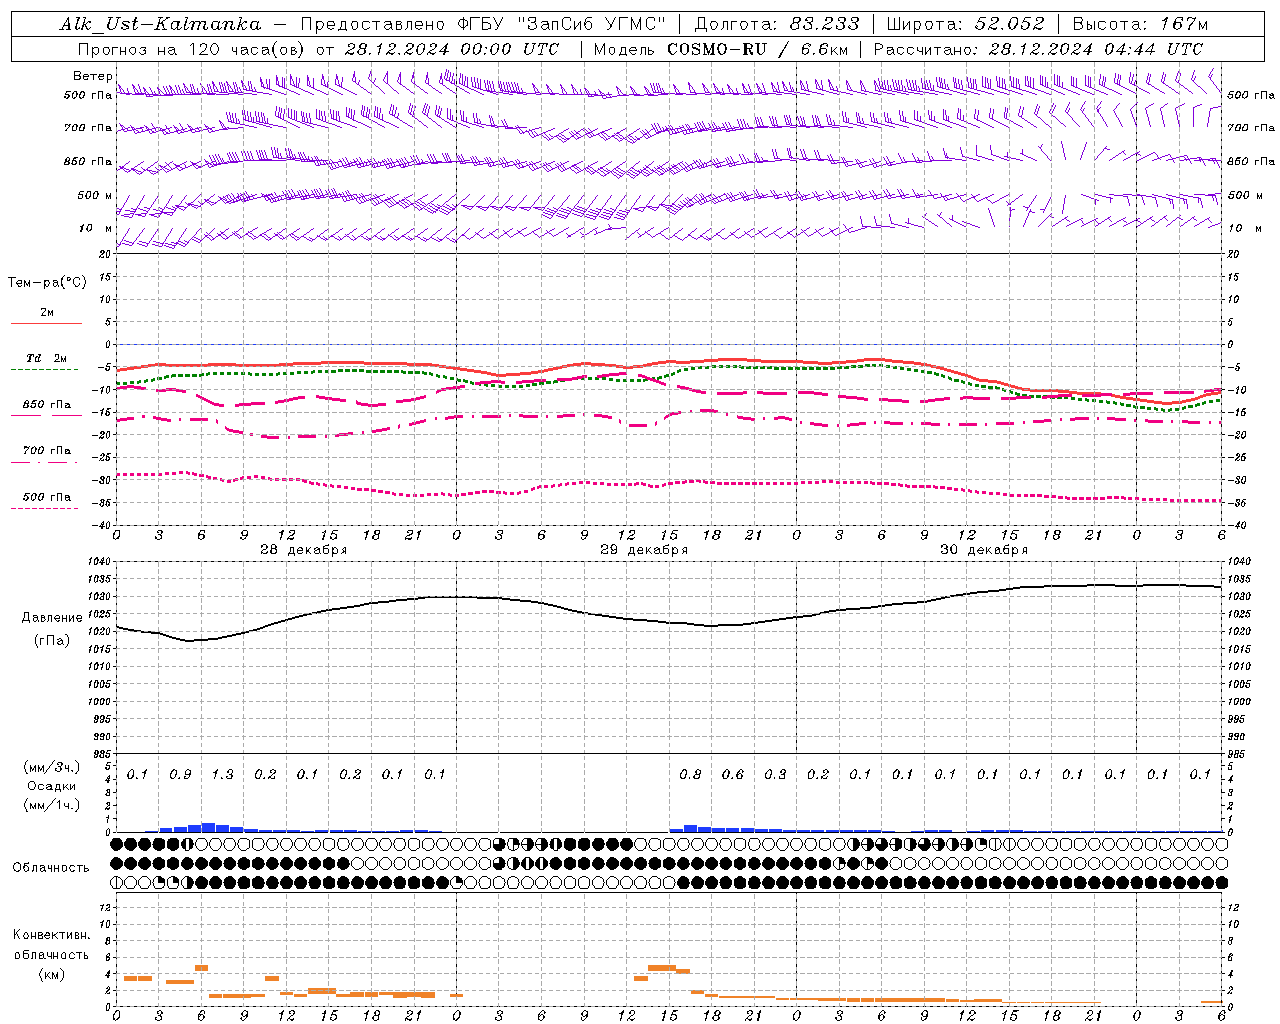Viewport: 1280px width, 1024px height.
Task: Click the '2м' temperature legend entry
Action: 47,312
